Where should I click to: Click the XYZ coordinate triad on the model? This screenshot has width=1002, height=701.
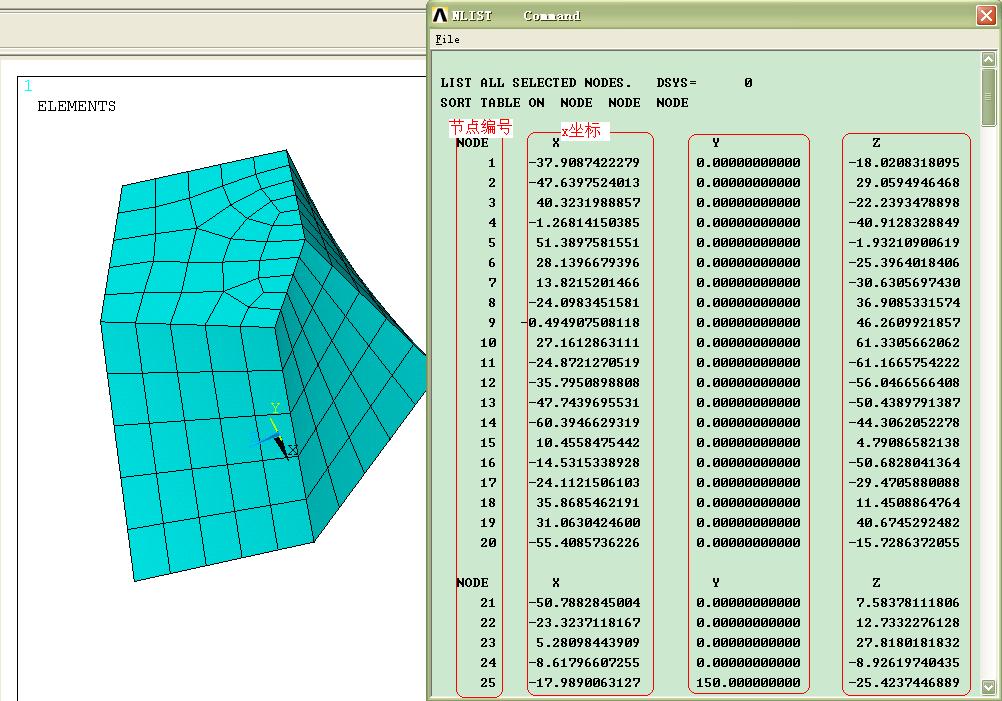coord(280,437)
